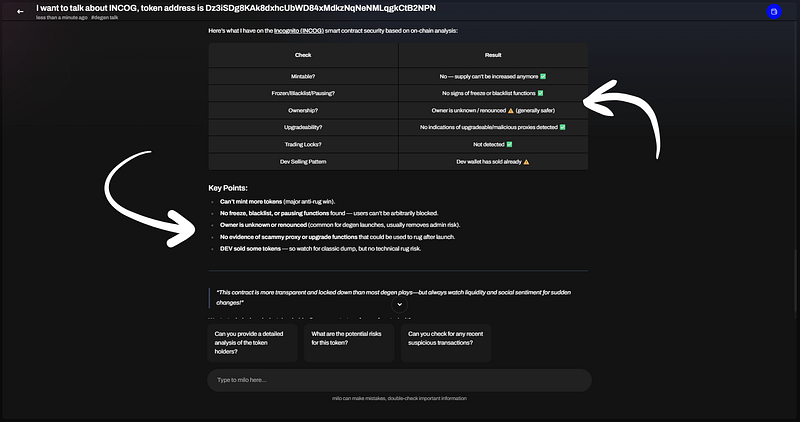
Task: Click the green checkmark in the Upgradeability row
Action: [x=563, y=127]
